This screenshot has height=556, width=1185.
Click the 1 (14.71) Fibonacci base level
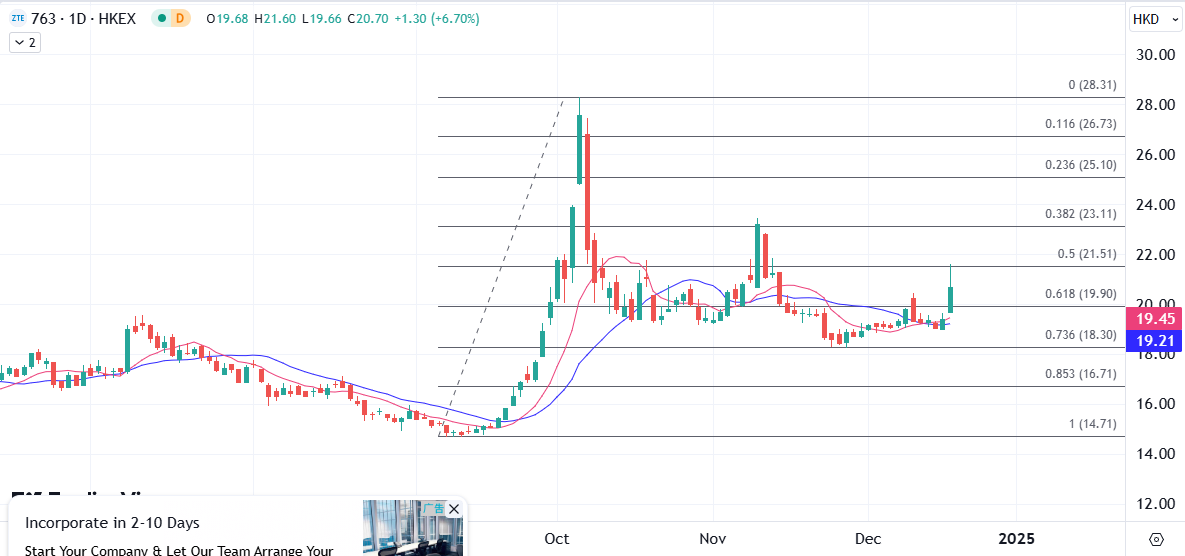1092,424
